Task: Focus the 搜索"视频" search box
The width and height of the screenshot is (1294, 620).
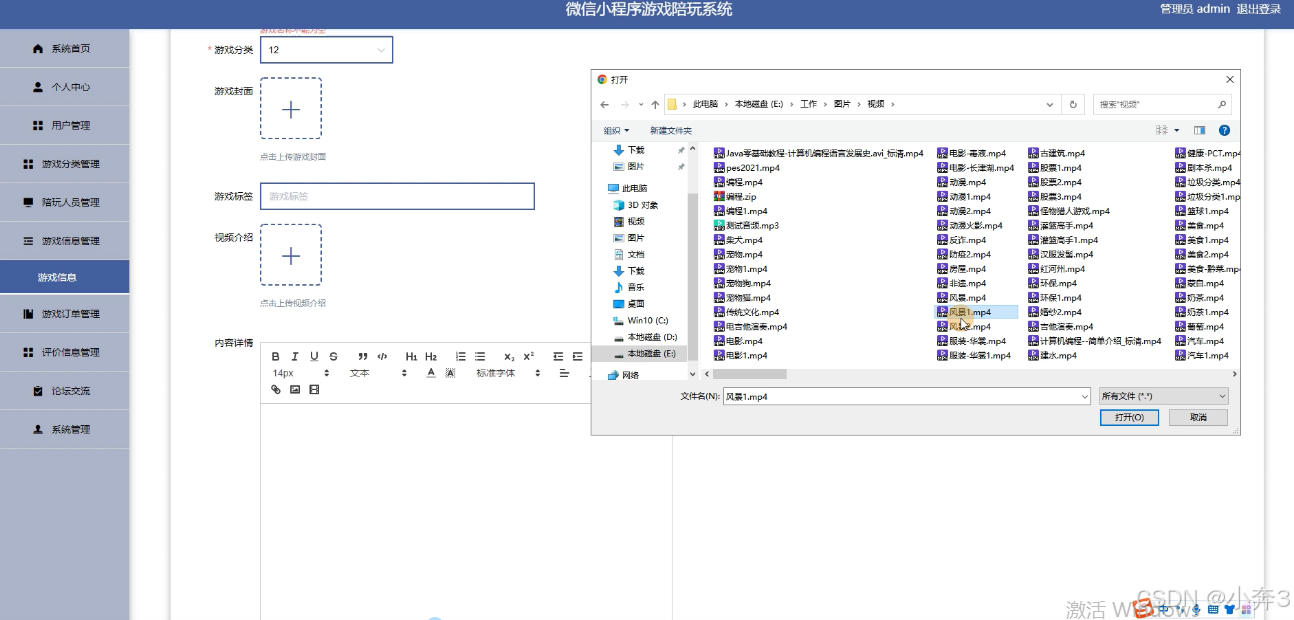Action: coord(1161,104)
